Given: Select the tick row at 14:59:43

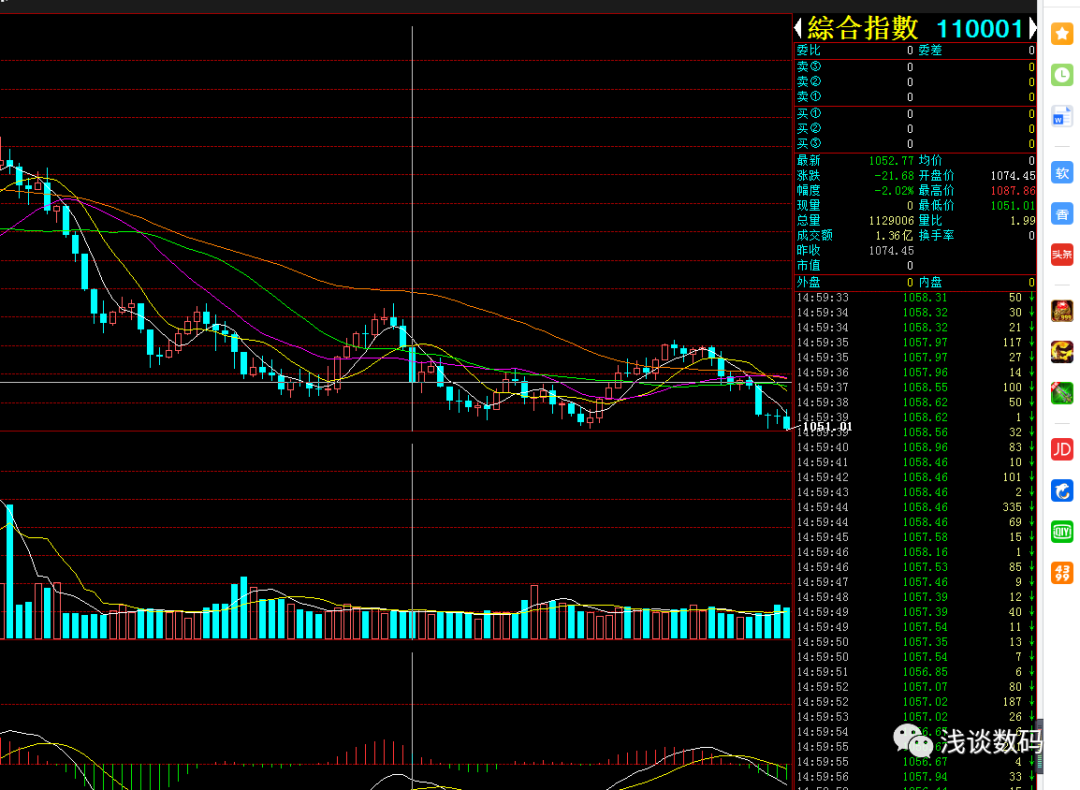Looking at the screenshot, I should click(915, 492).
